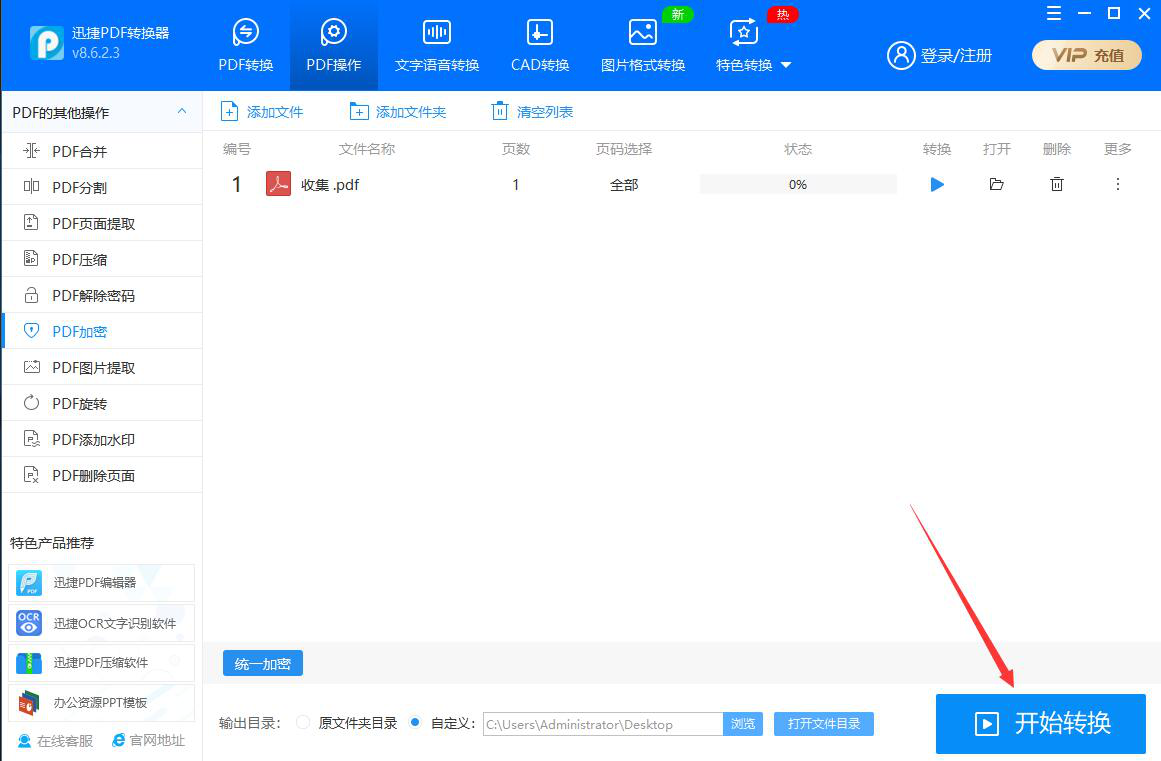Open the hamburger main menu icon

[1054, 13]
